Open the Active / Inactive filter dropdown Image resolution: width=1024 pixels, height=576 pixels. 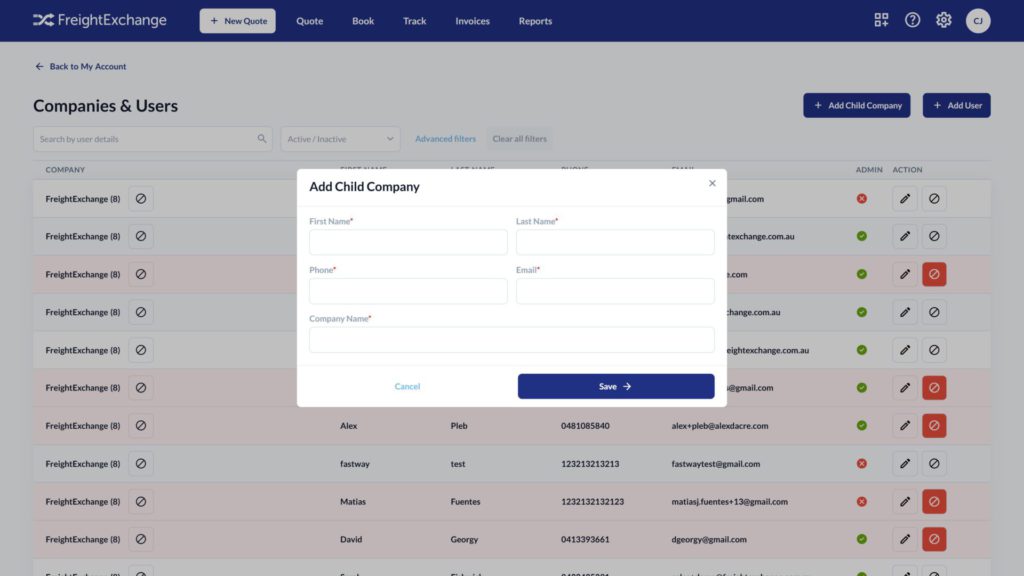[340, 139]
